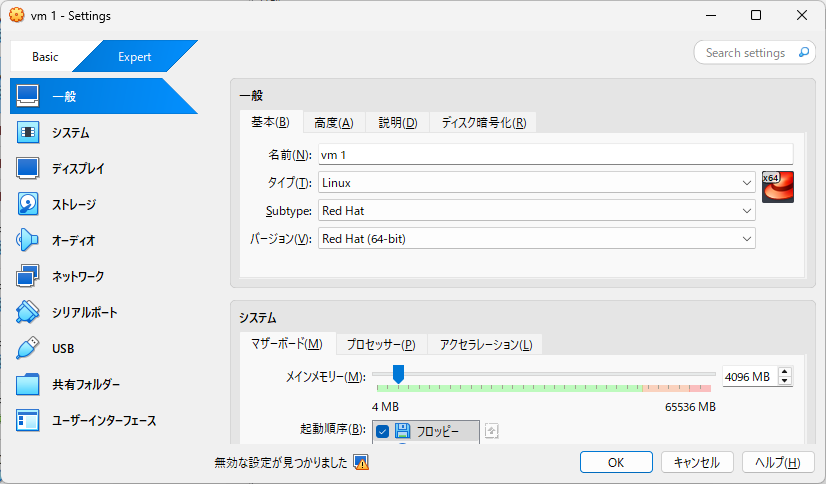Open the タイプ dropdown showing Linux
Screen dimensions: 826x484
click(536, 183)
